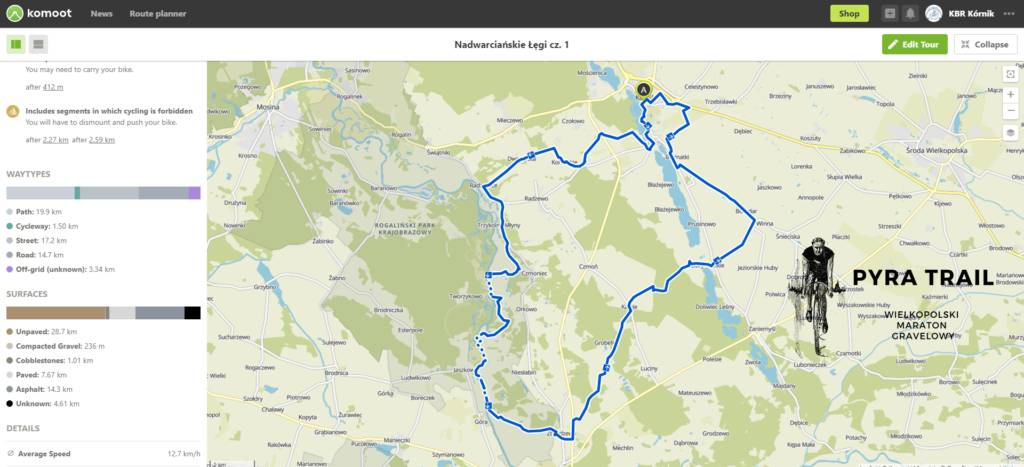Viewport: 1024px width, 467px height.
Task: Click the purple Off-grid waytype bar segment
Action: click(194, 193)
